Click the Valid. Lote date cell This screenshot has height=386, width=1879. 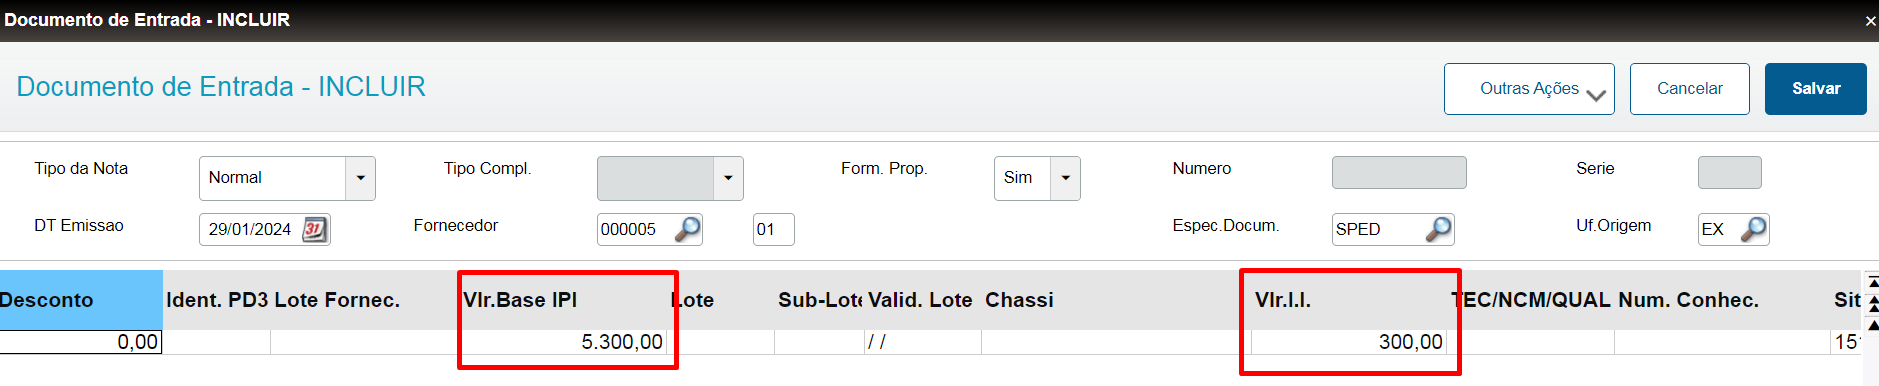(923, 342)
